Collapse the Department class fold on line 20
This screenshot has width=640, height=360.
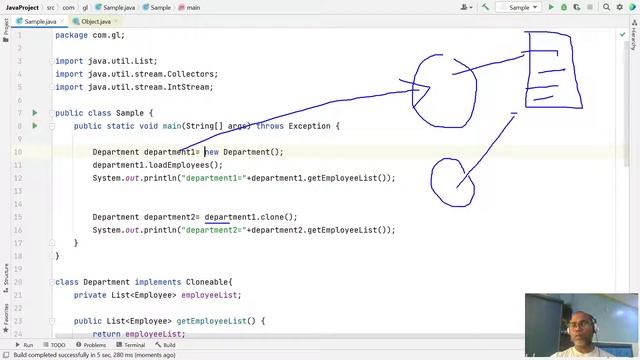click(52, 282)
